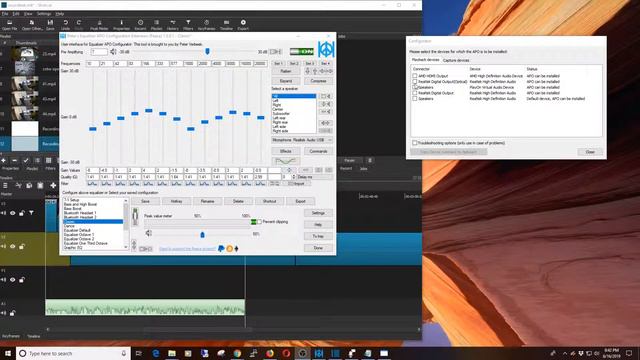Click the Peace Settings button
The width and height of the screenshot is (640, 360).
318,213
